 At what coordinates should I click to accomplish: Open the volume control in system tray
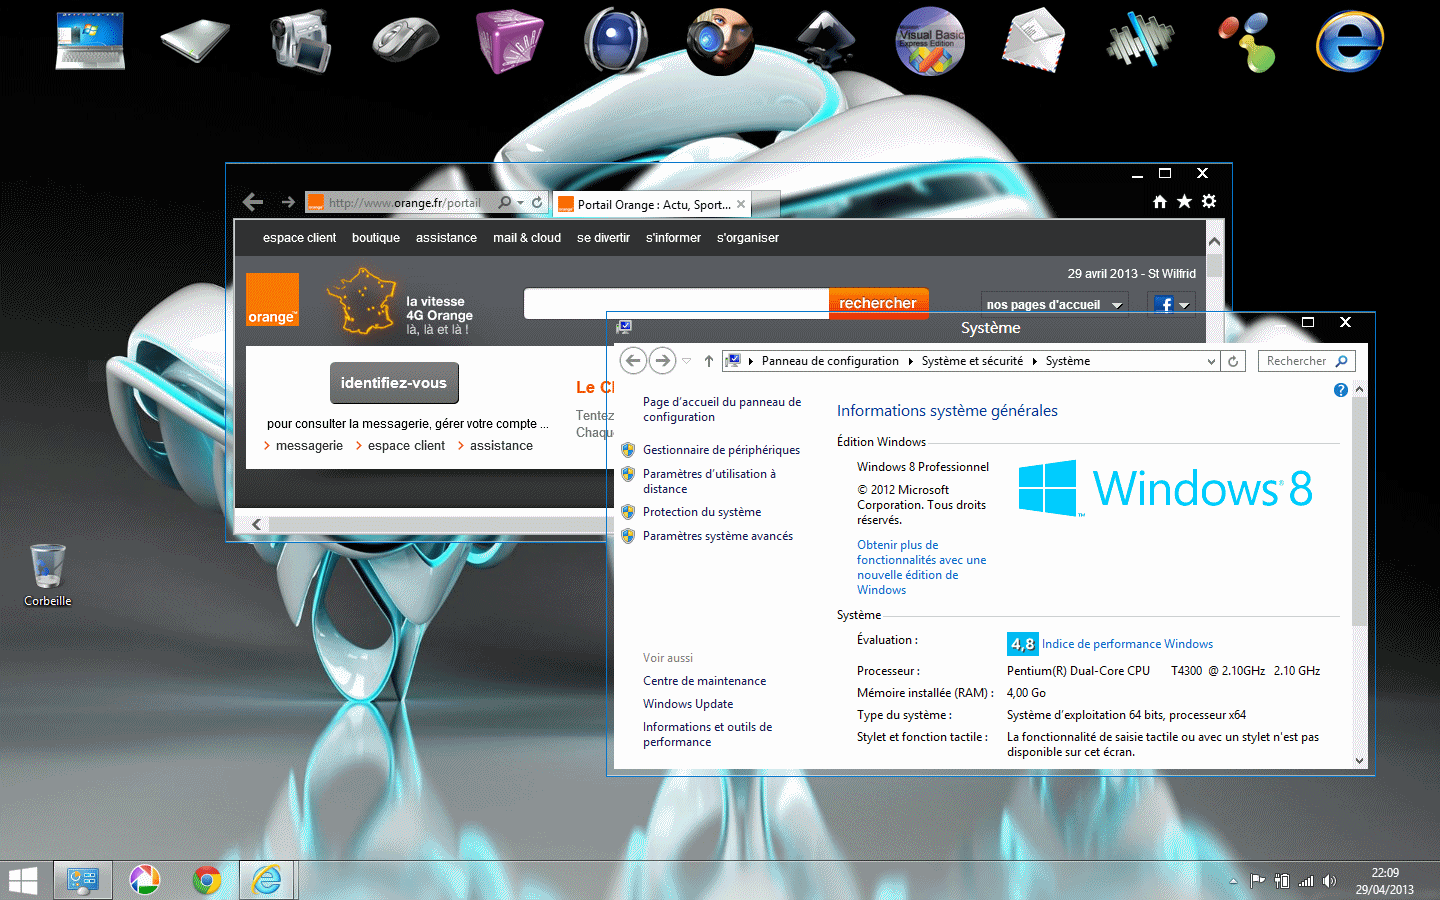pos(1329,881)
